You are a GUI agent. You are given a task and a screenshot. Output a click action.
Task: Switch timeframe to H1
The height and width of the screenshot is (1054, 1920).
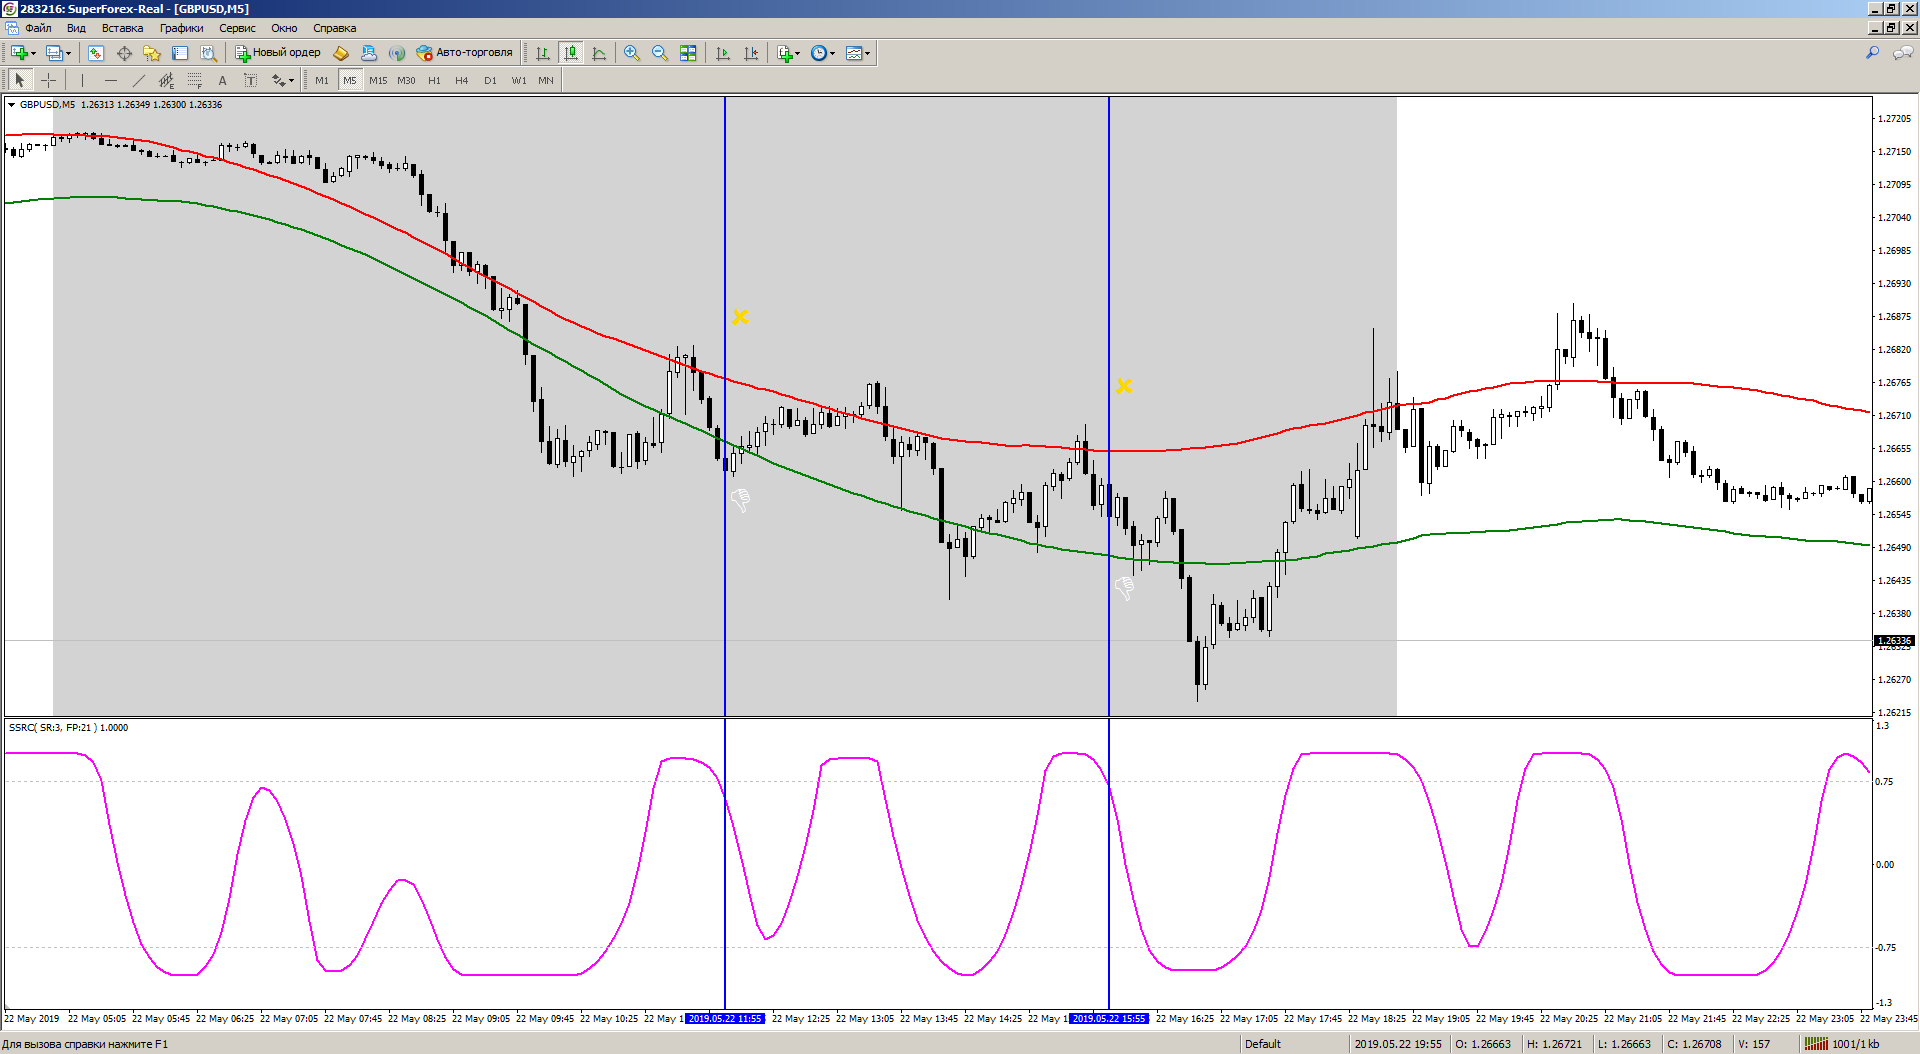click(434, 80)
